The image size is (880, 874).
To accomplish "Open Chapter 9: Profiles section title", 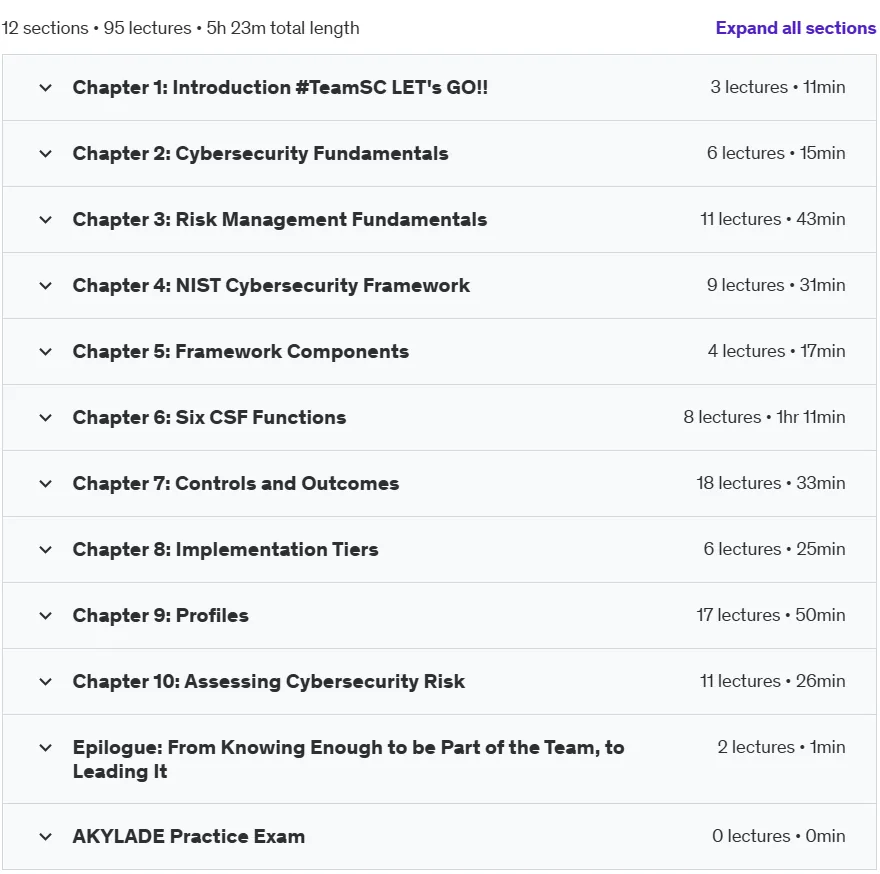I will [x=161, y=616].
